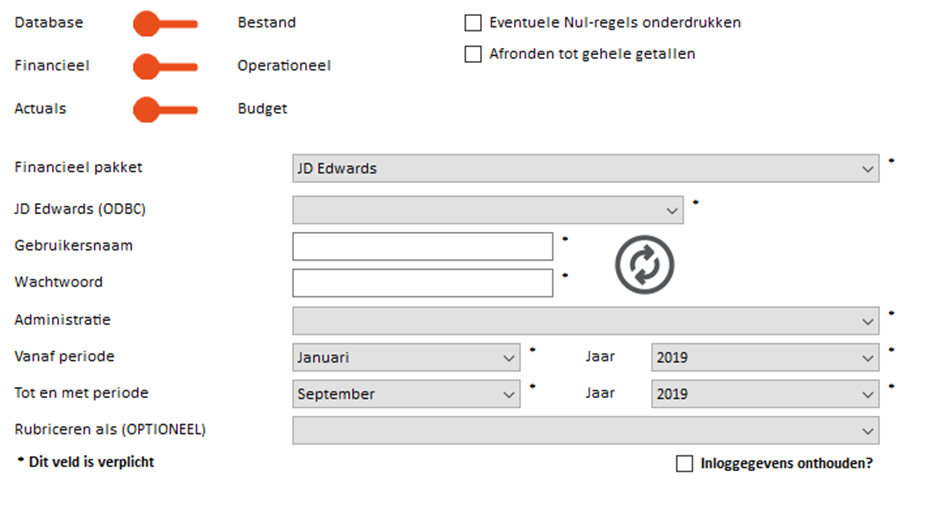Tick the Inloggegevens onthouden checkbox
945x506 pixels.
tap(684, 463)
